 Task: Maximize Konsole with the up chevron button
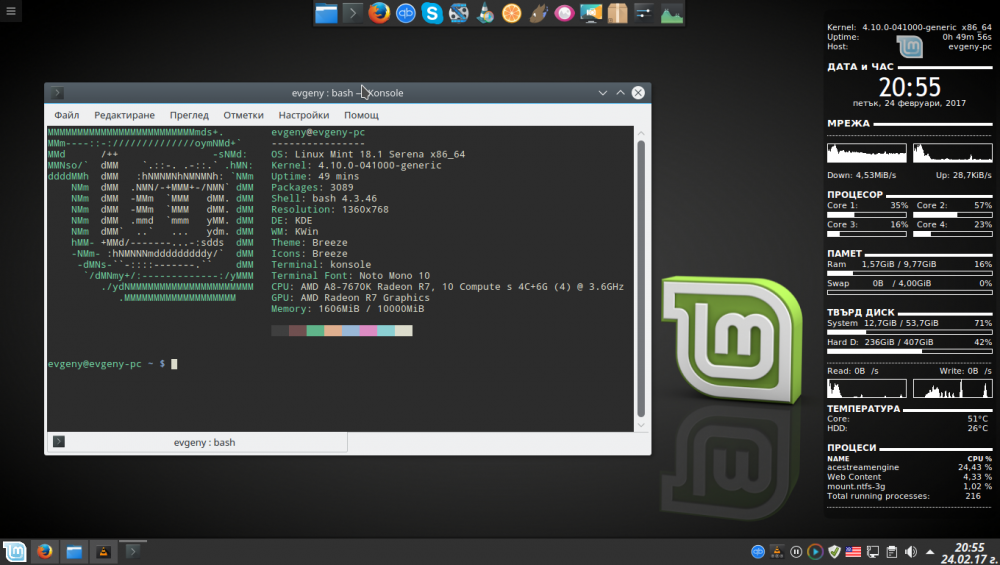click(x=620, y=92)
